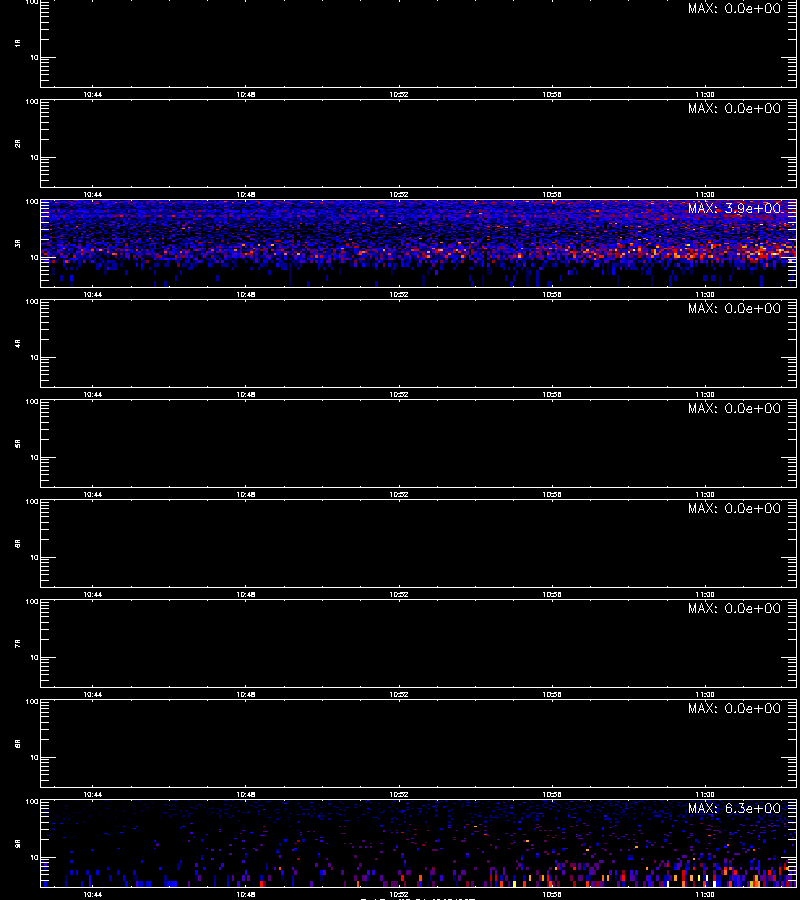Click the 10:48 time tick under panel 1R
800x900 pixels.
(x=246, y=95)
